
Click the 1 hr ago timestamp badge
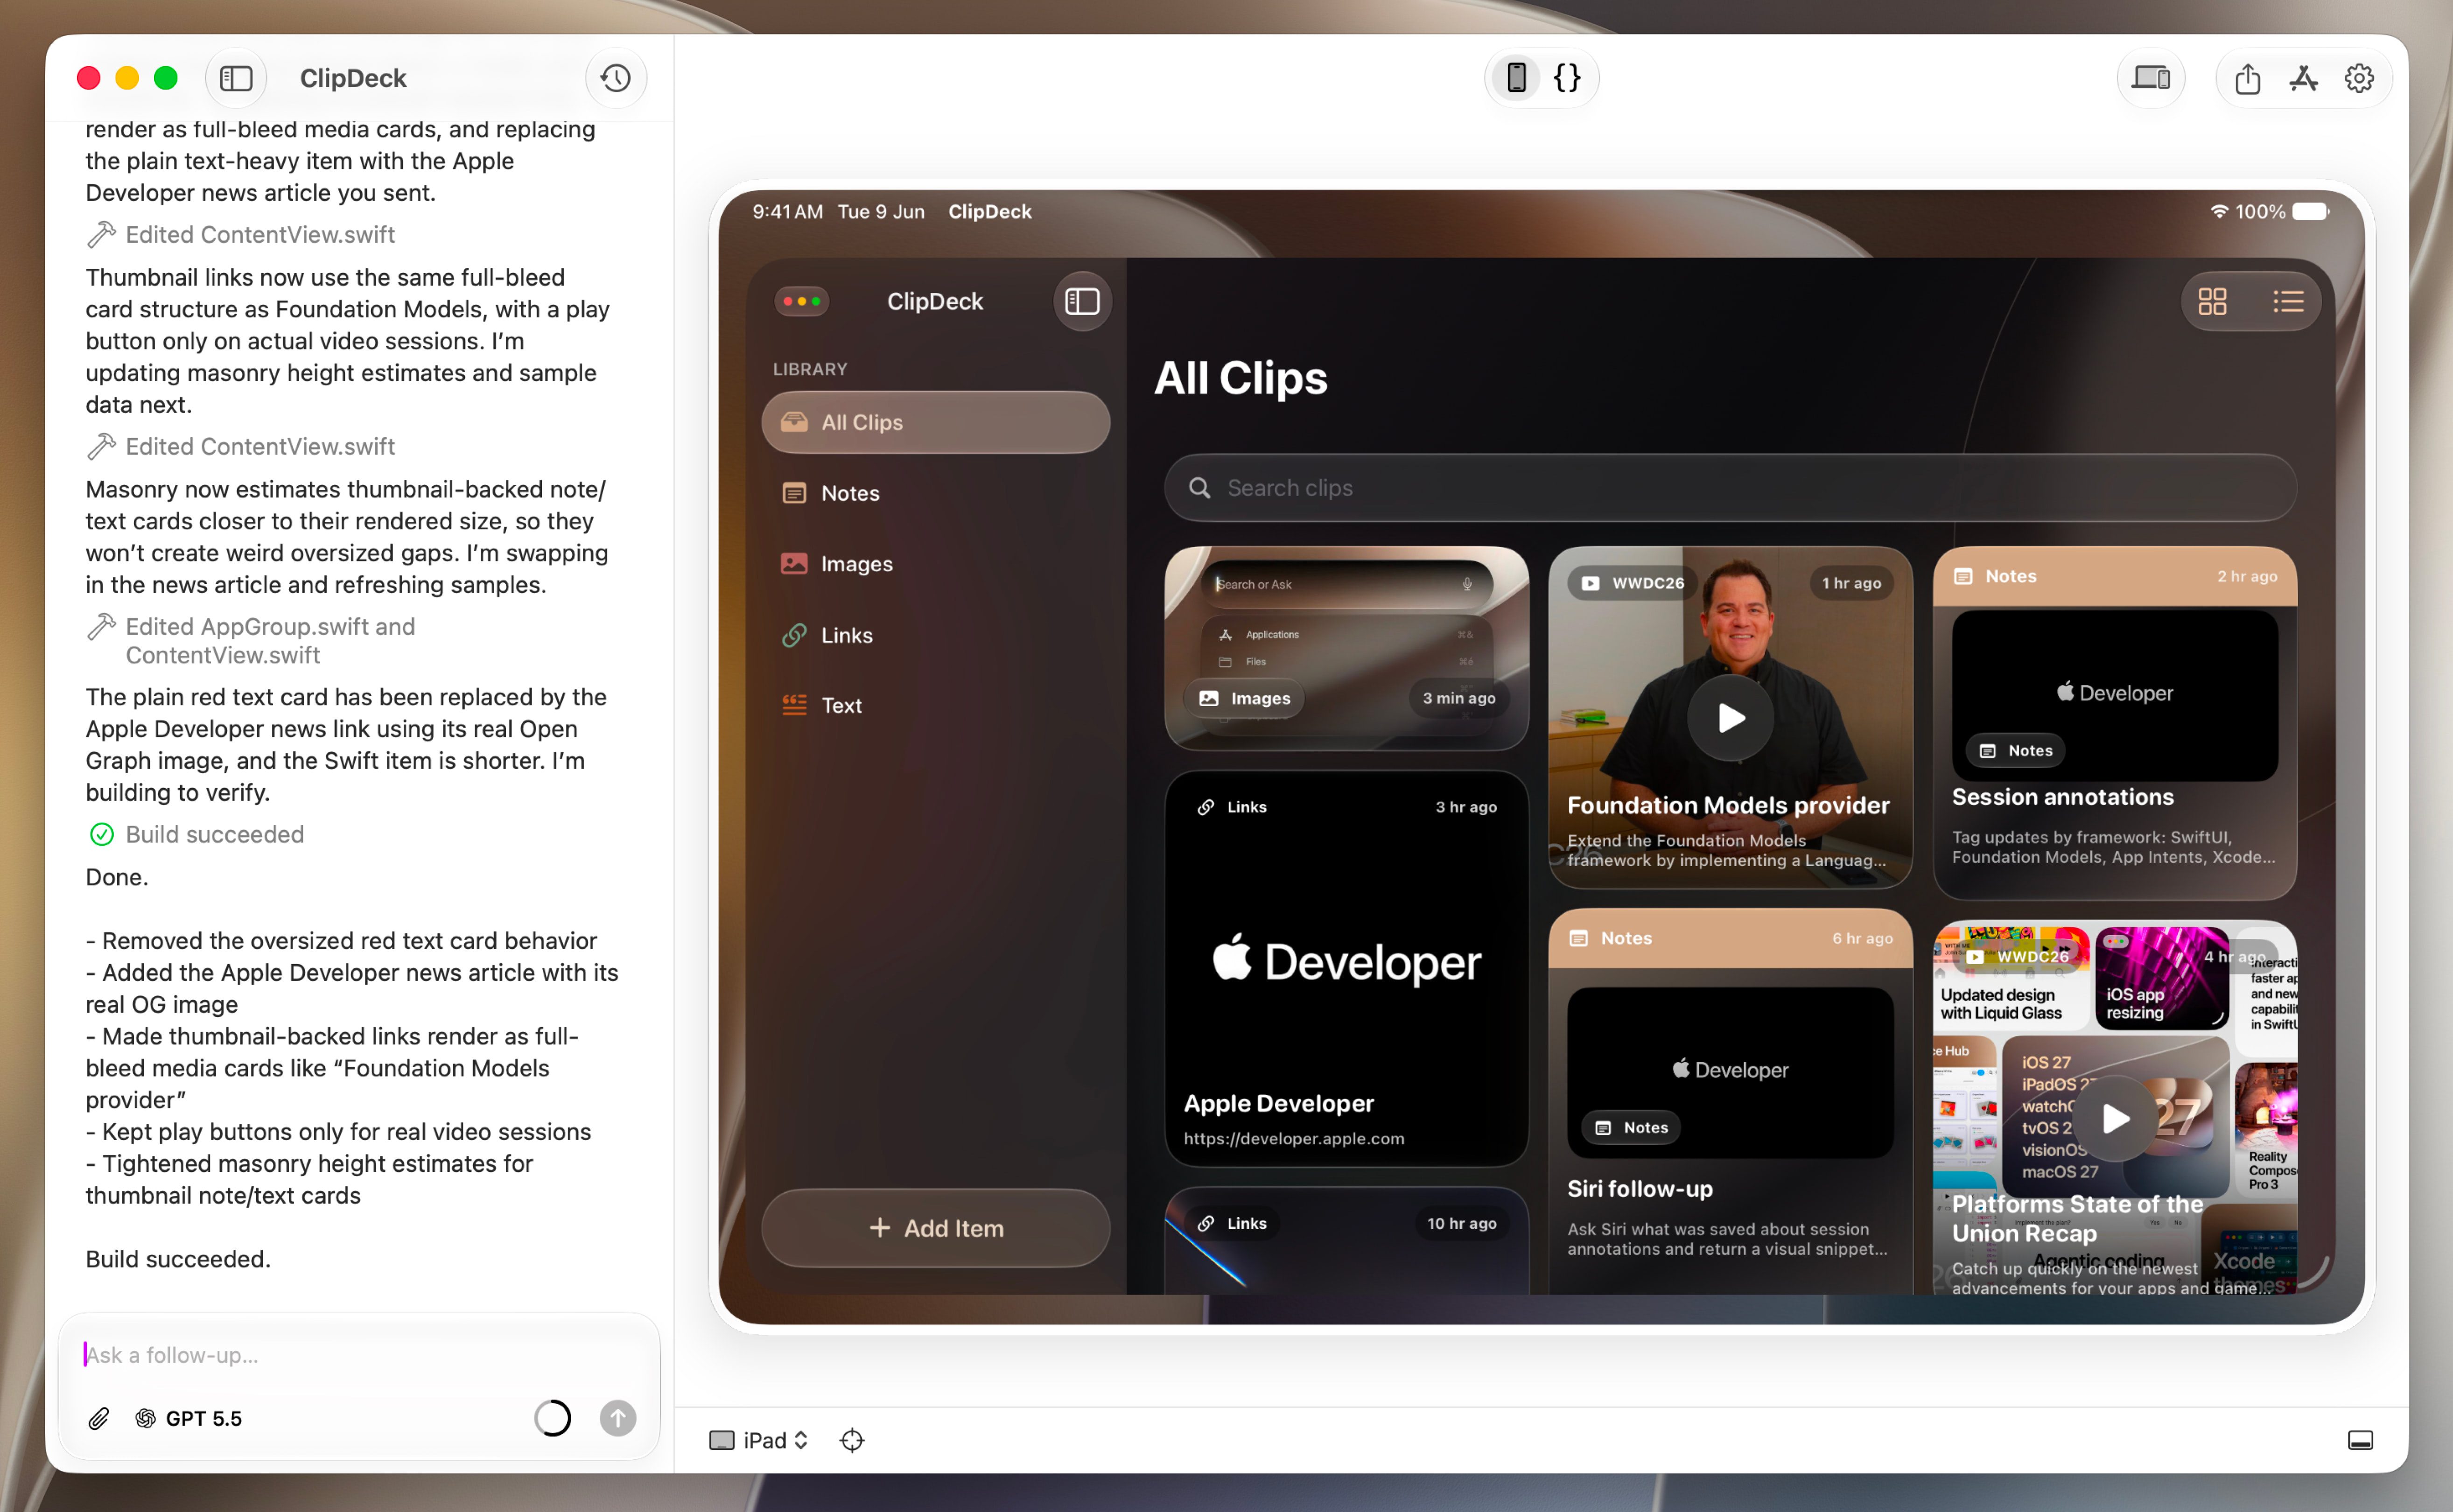[x=1851, y=583]
